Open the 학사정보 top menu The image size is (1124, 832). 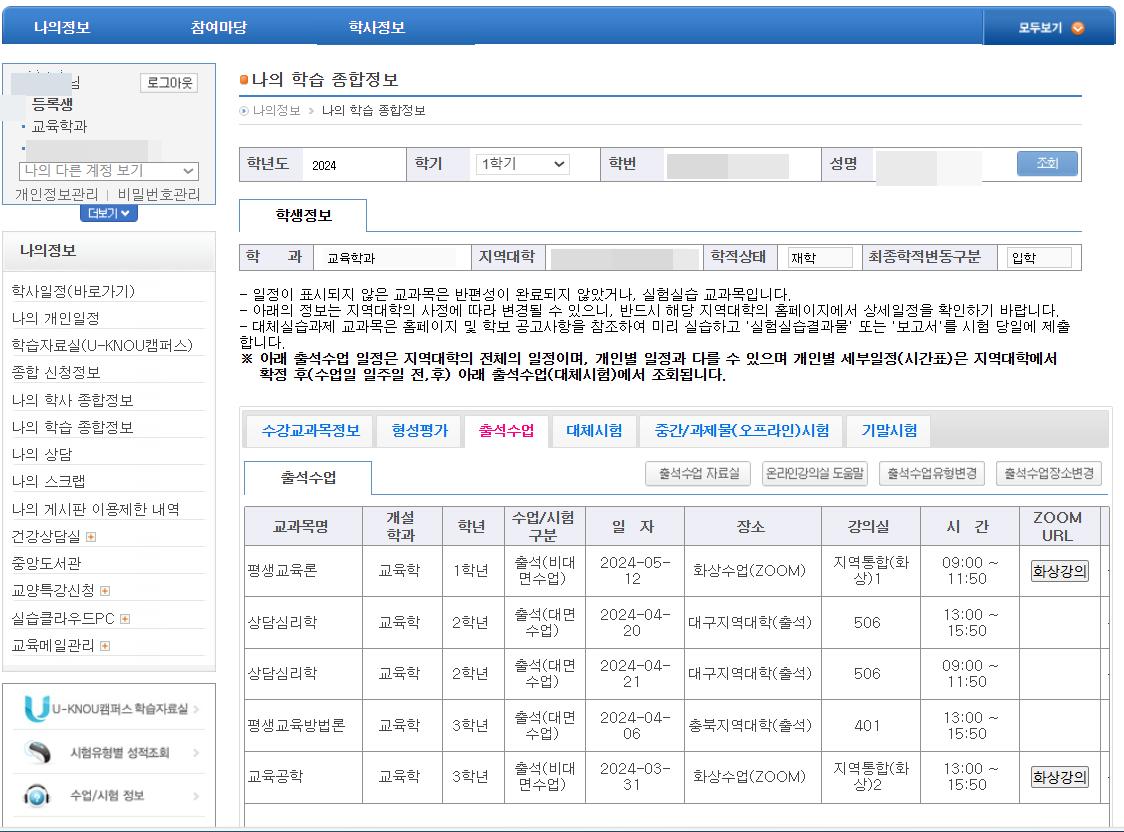(x=377, y=27)
